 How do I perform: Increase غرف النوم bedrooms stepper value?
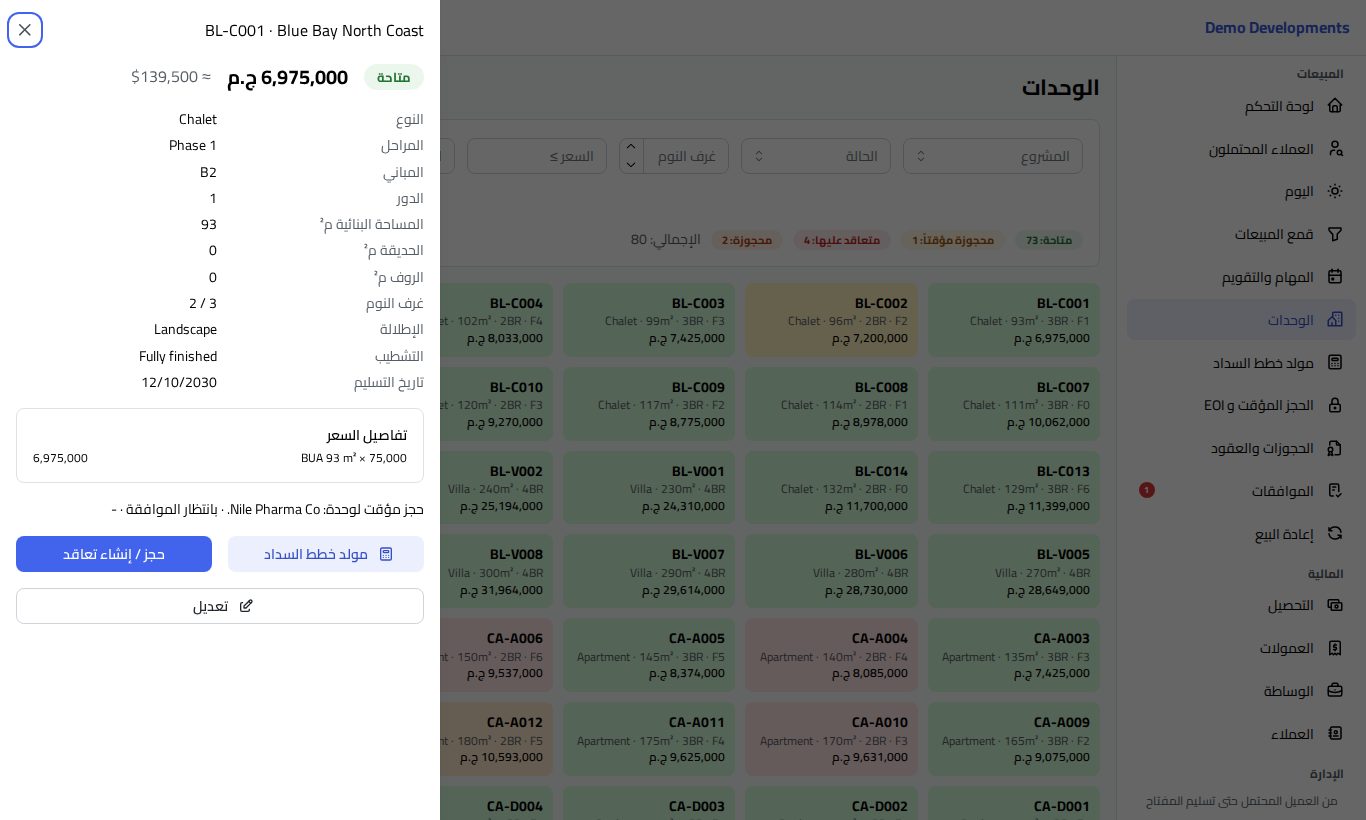[x=631, y=147]
